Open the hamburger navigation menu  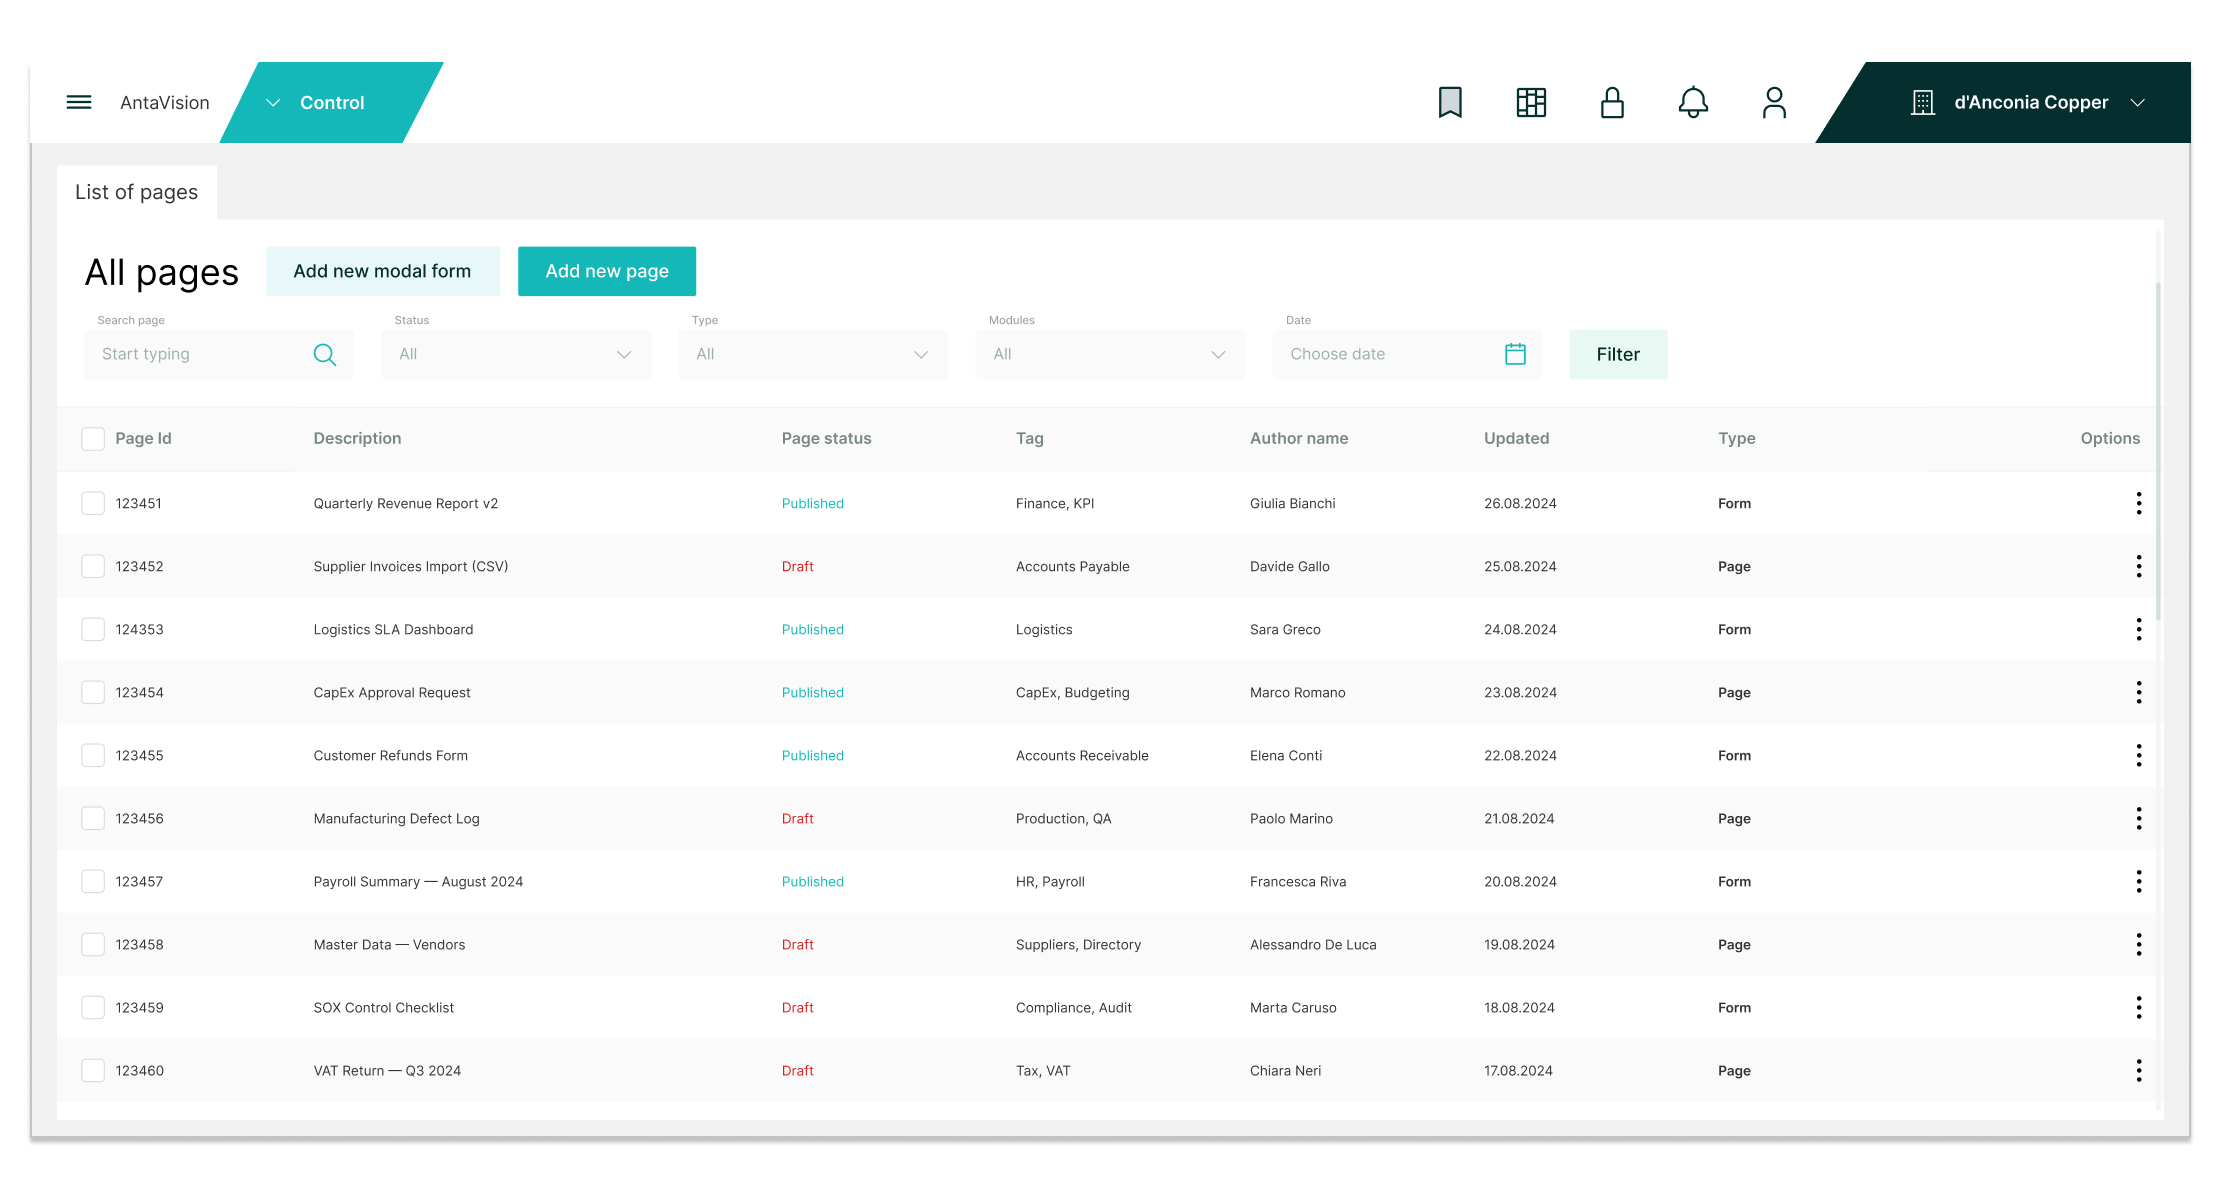pos(78,102)
